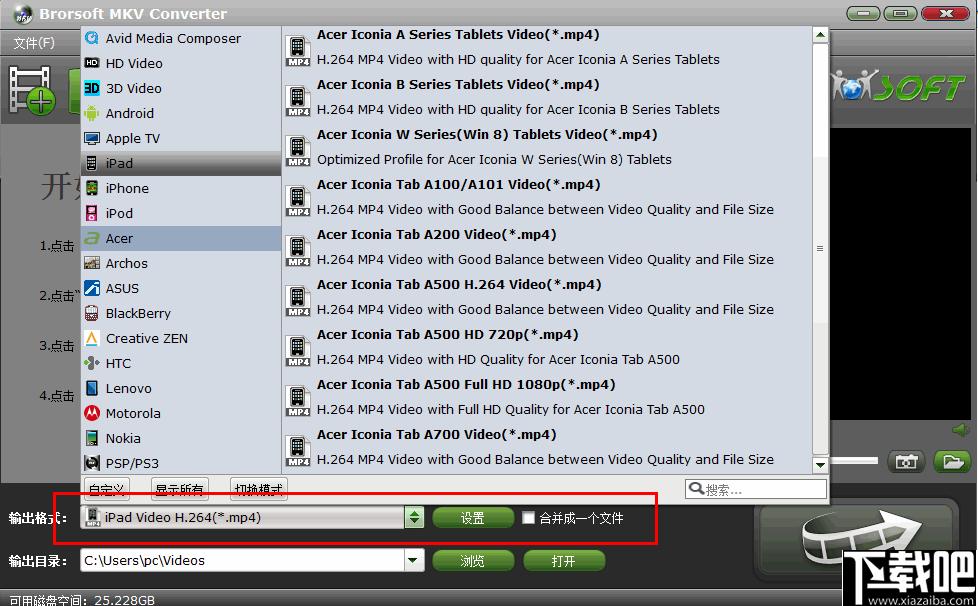
Task: Choose Lenovo category
Action: point(181,388)
